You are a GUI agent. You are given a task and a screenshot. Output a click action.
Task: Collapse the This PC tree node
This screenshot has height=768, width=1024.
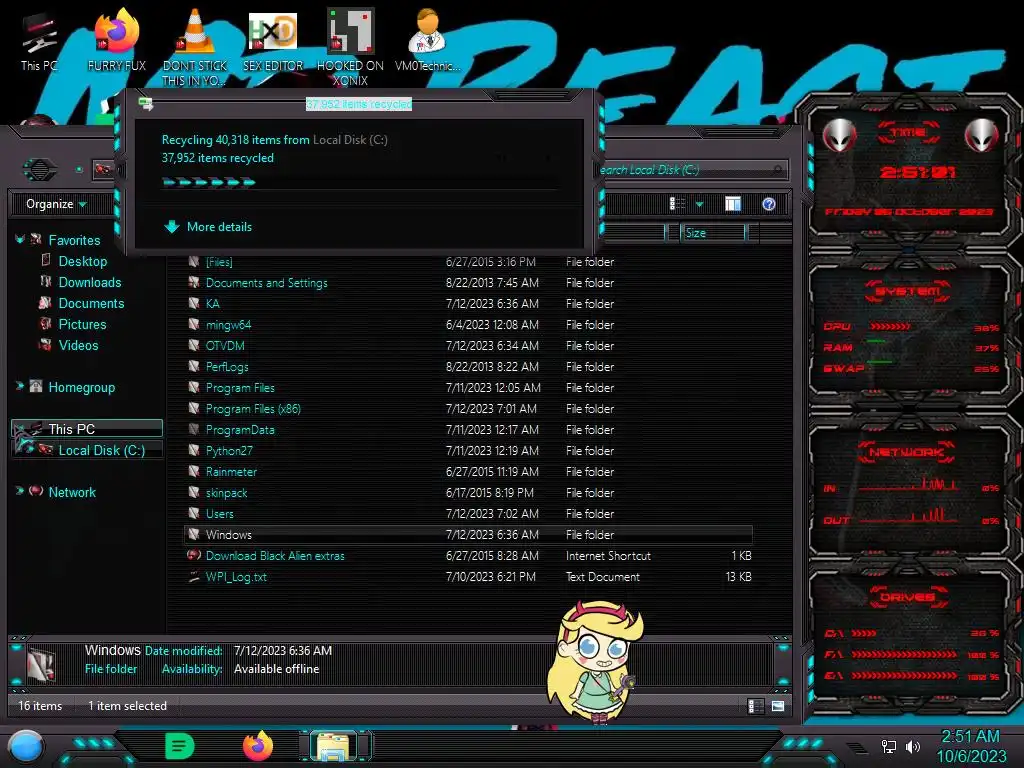20,428
